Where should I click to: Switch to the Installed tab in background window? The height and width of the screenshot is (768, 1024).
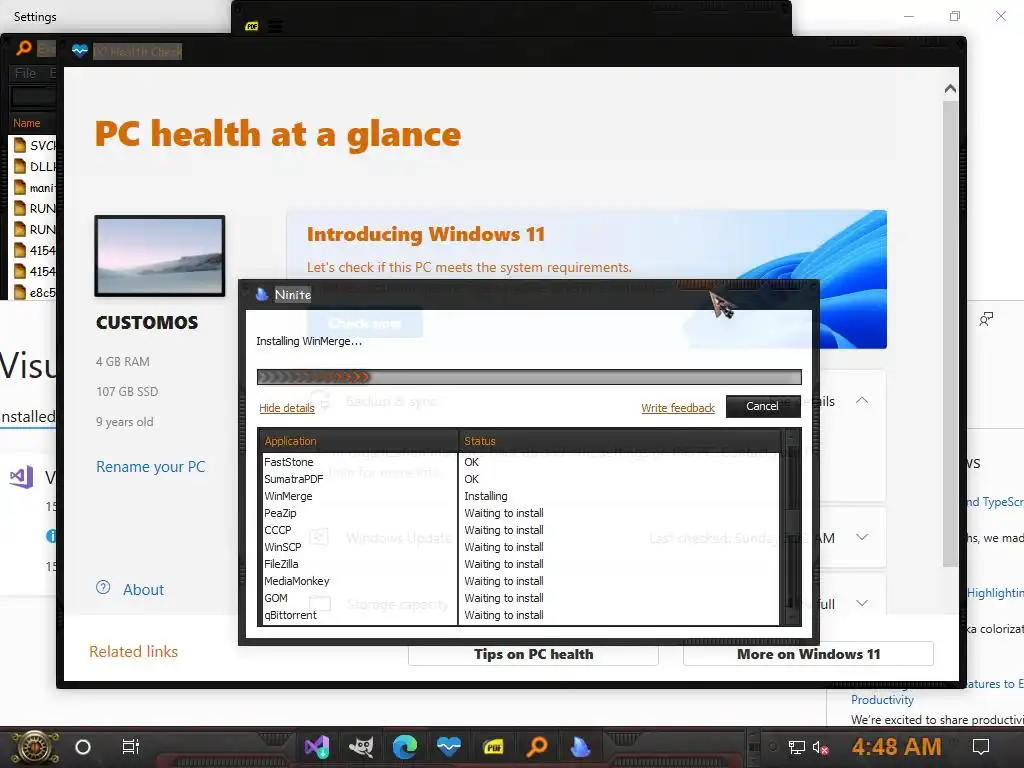pyautogui.click(x=27, y=417)
